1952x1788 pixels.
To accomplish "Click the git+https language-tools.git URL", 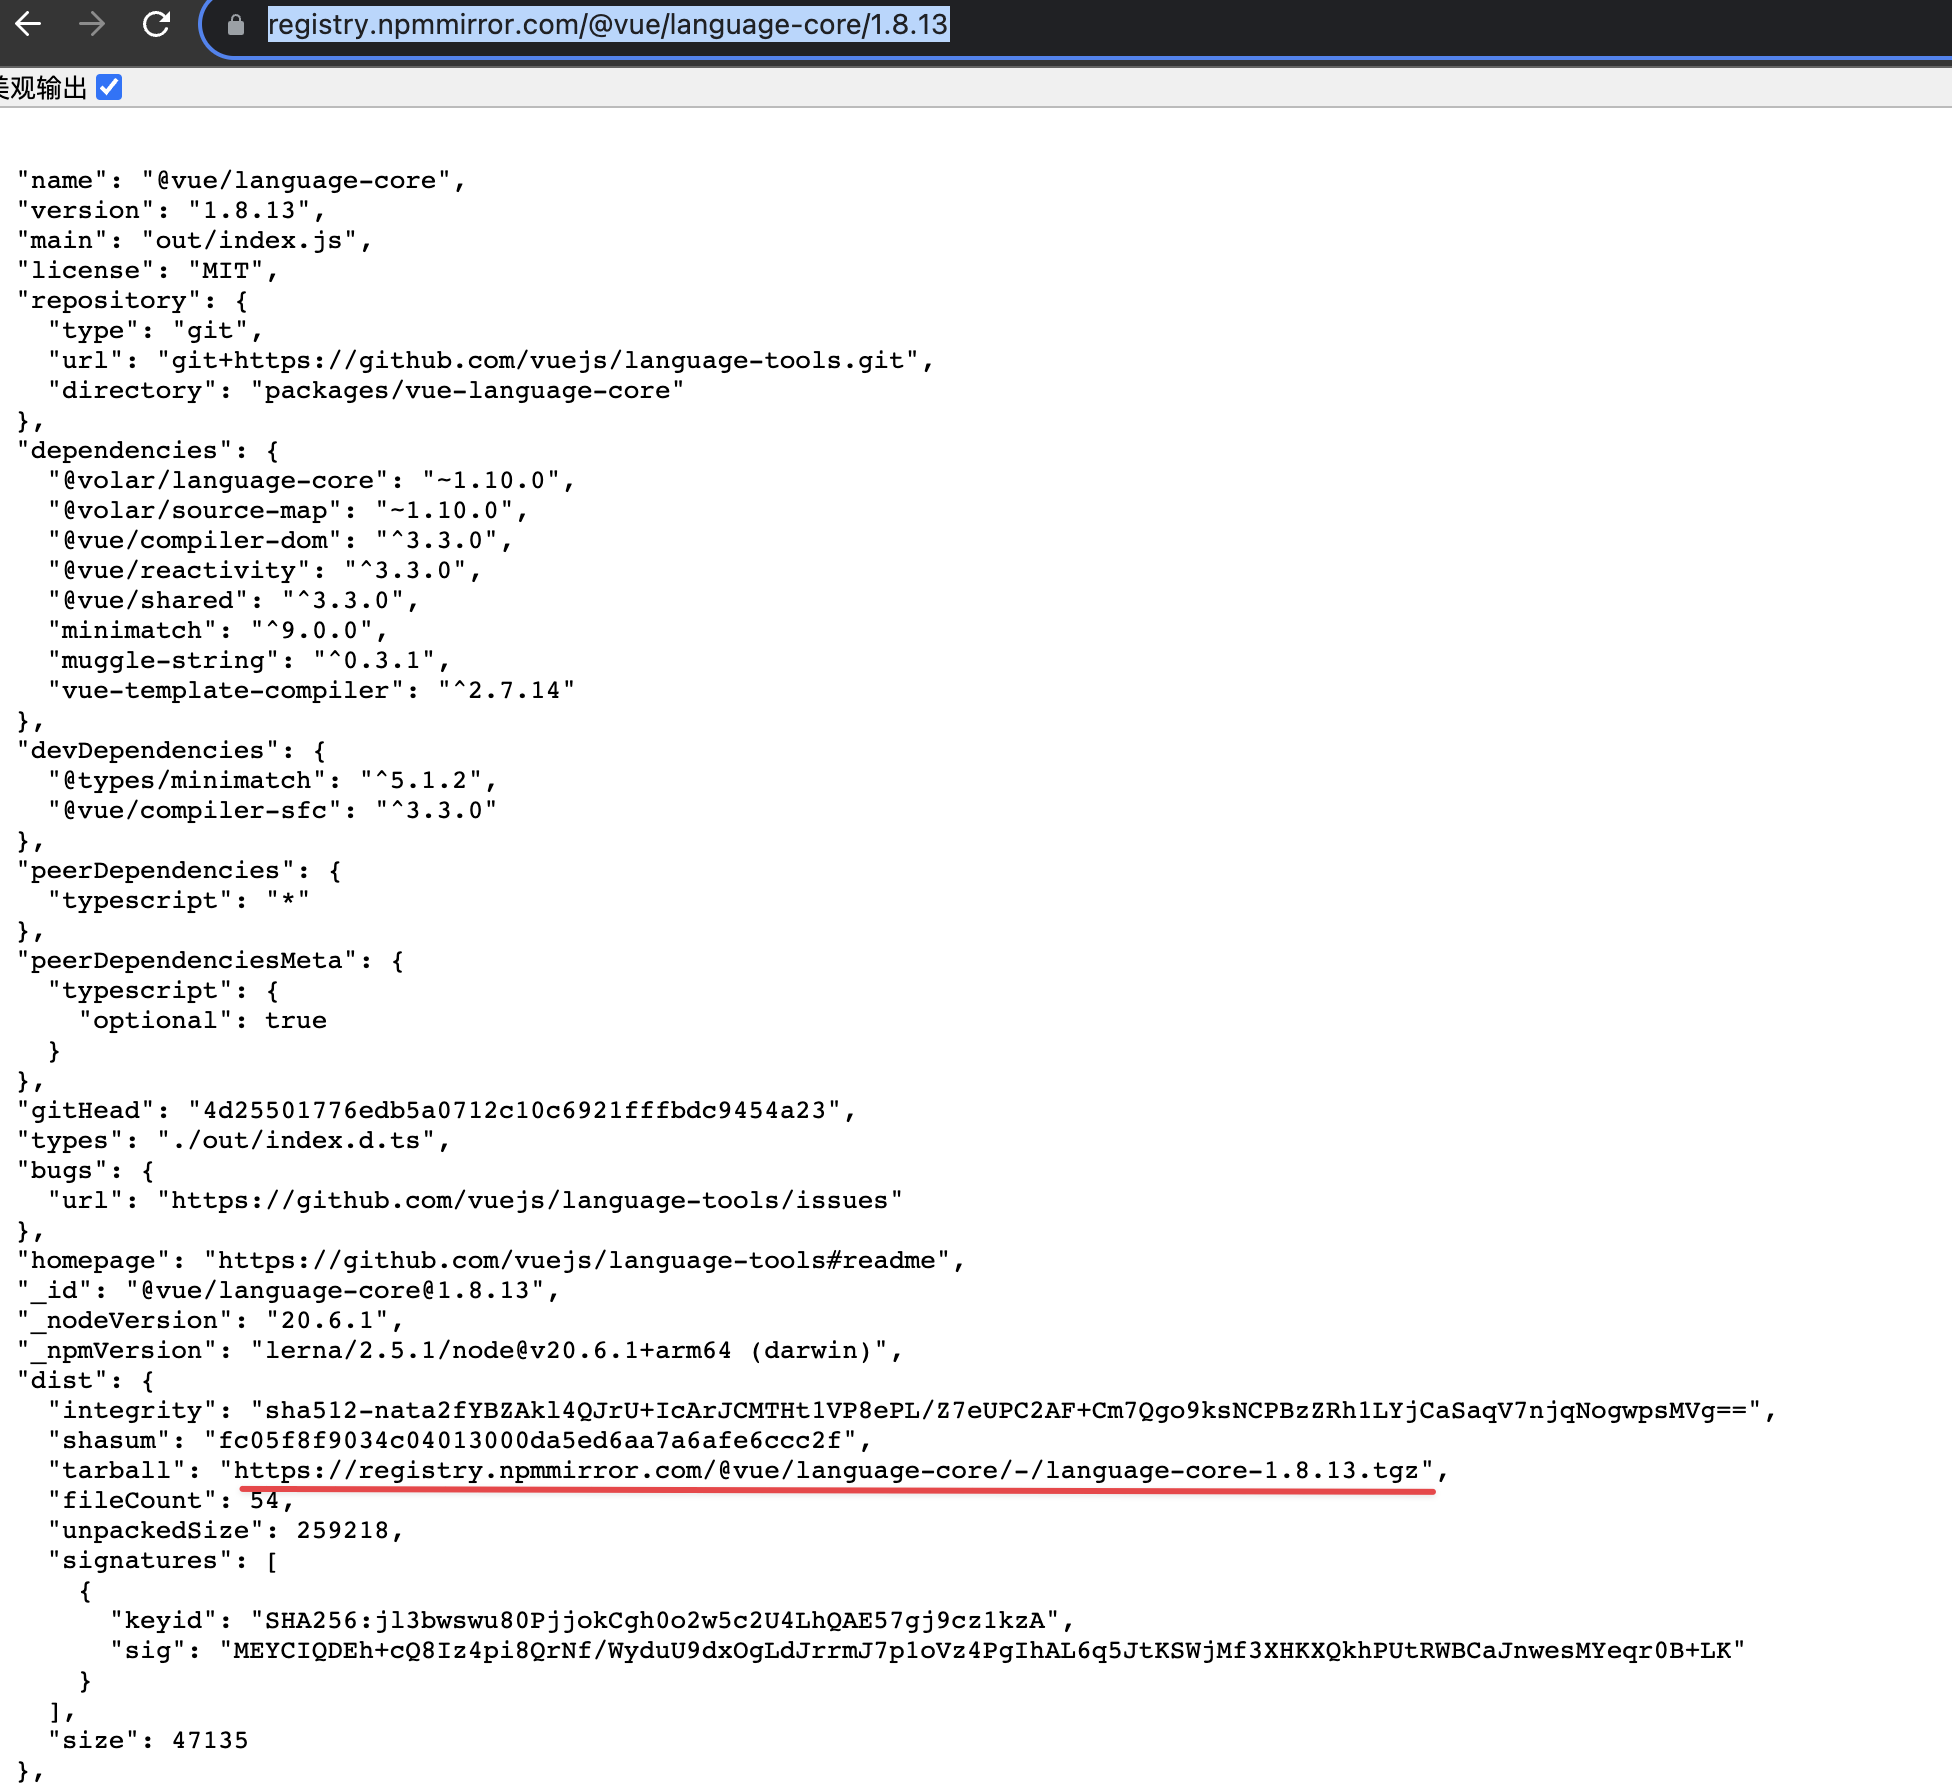I will pyautogui.click(x=538, y=361).
